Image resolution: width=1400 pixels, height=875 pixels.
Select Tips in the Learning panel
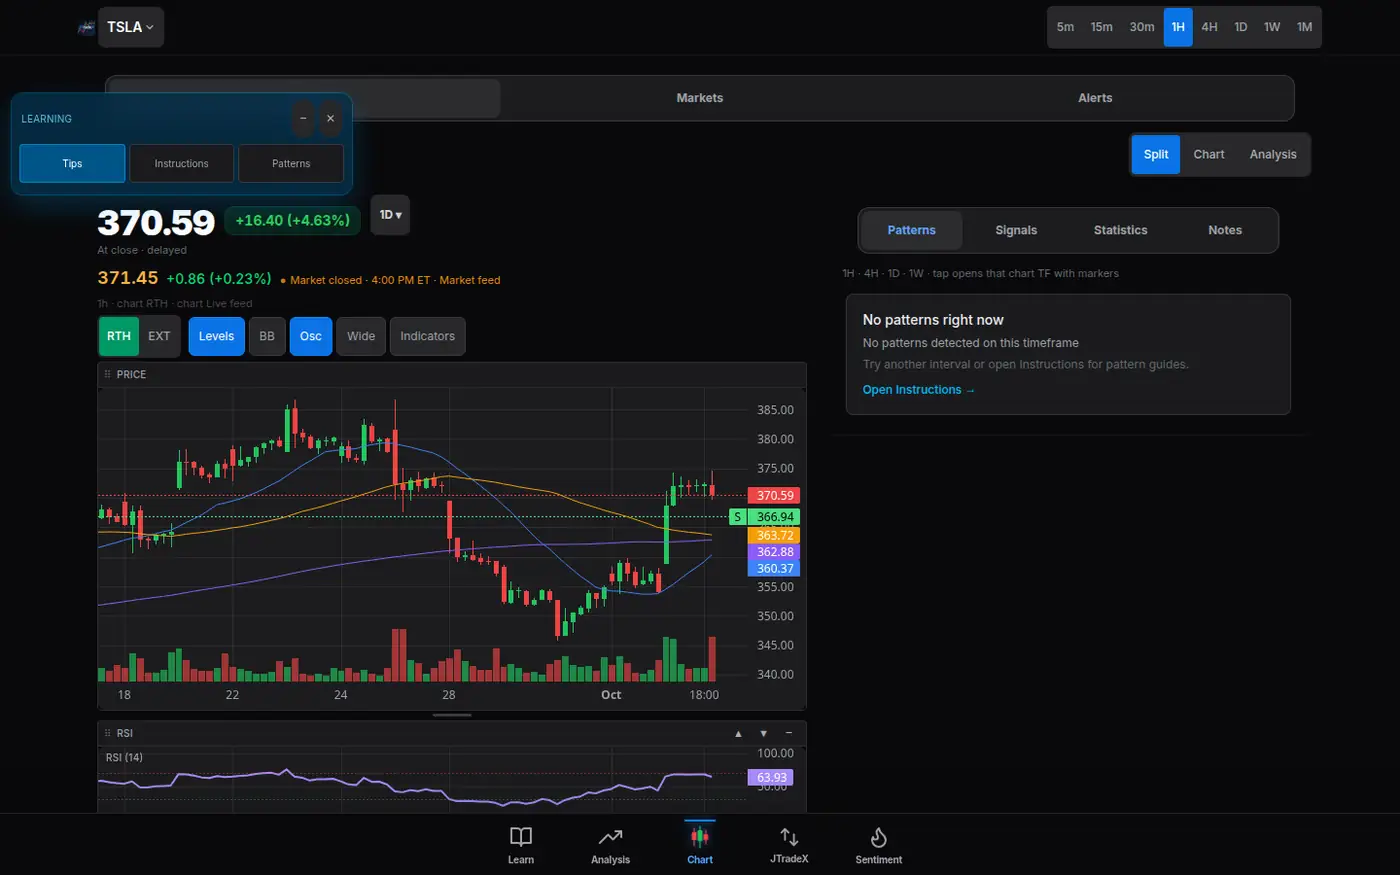[x=72, y=164]
